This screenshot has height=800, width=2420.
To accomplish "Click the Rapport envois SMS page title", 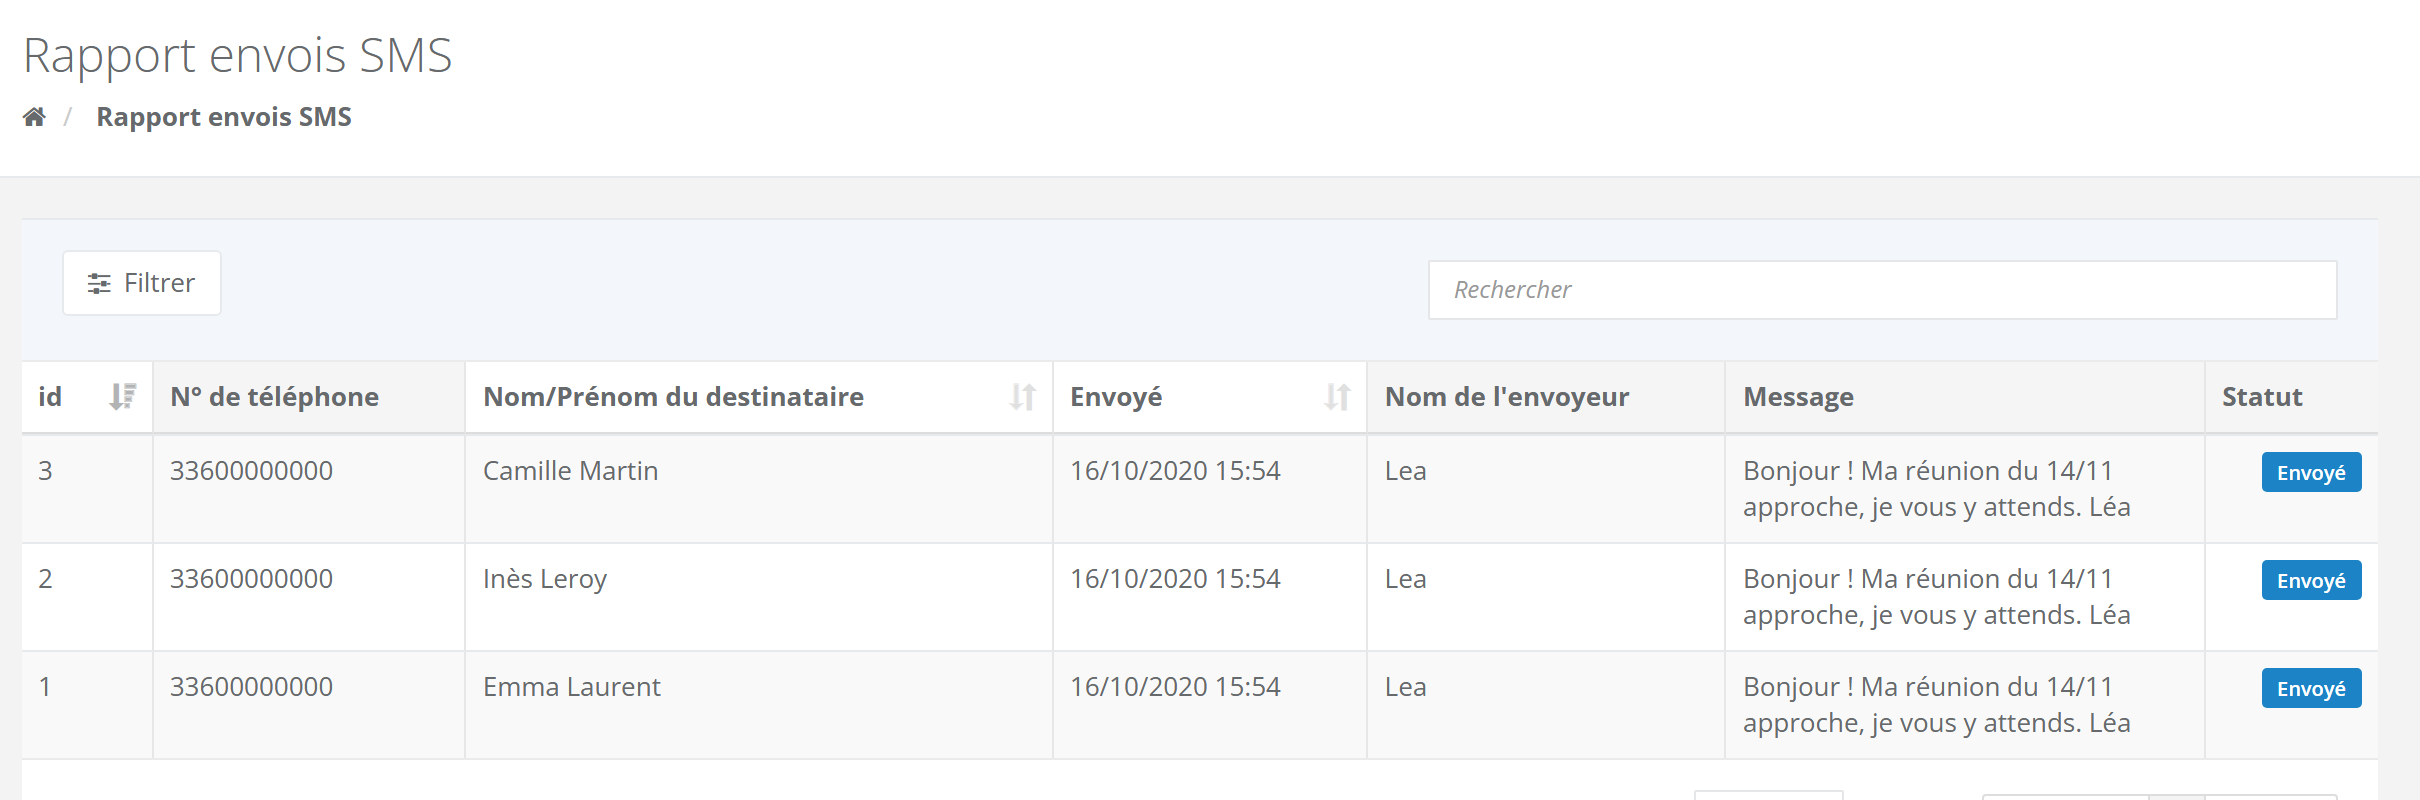I will 238,56.
